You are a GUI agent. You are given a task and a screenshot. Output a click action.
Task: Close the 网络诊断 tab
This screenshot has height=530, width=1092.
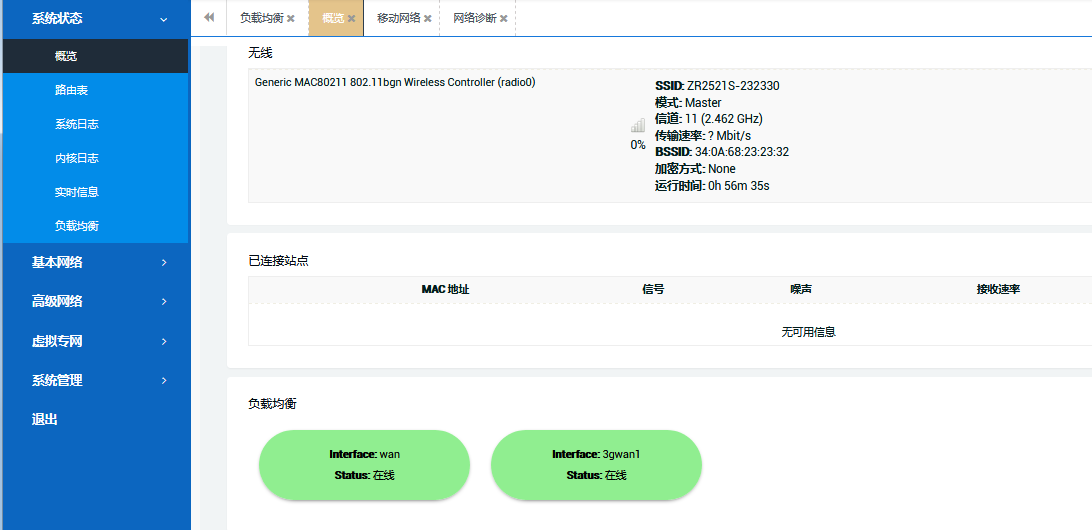[503, 19]
